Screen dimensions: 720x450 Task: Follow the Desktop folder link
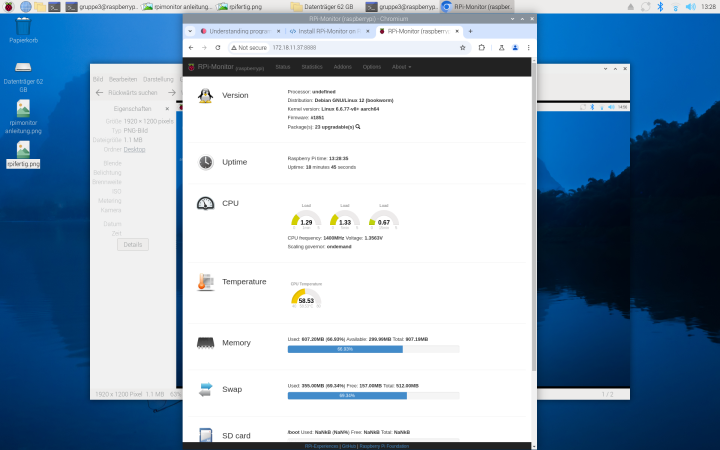(134, 149)
